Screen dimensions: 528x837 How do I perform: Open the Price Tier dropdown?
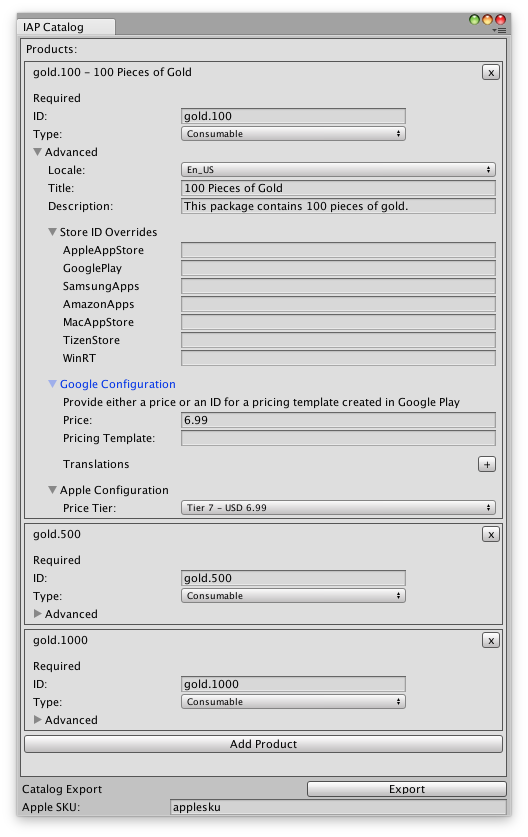(338, 508)
